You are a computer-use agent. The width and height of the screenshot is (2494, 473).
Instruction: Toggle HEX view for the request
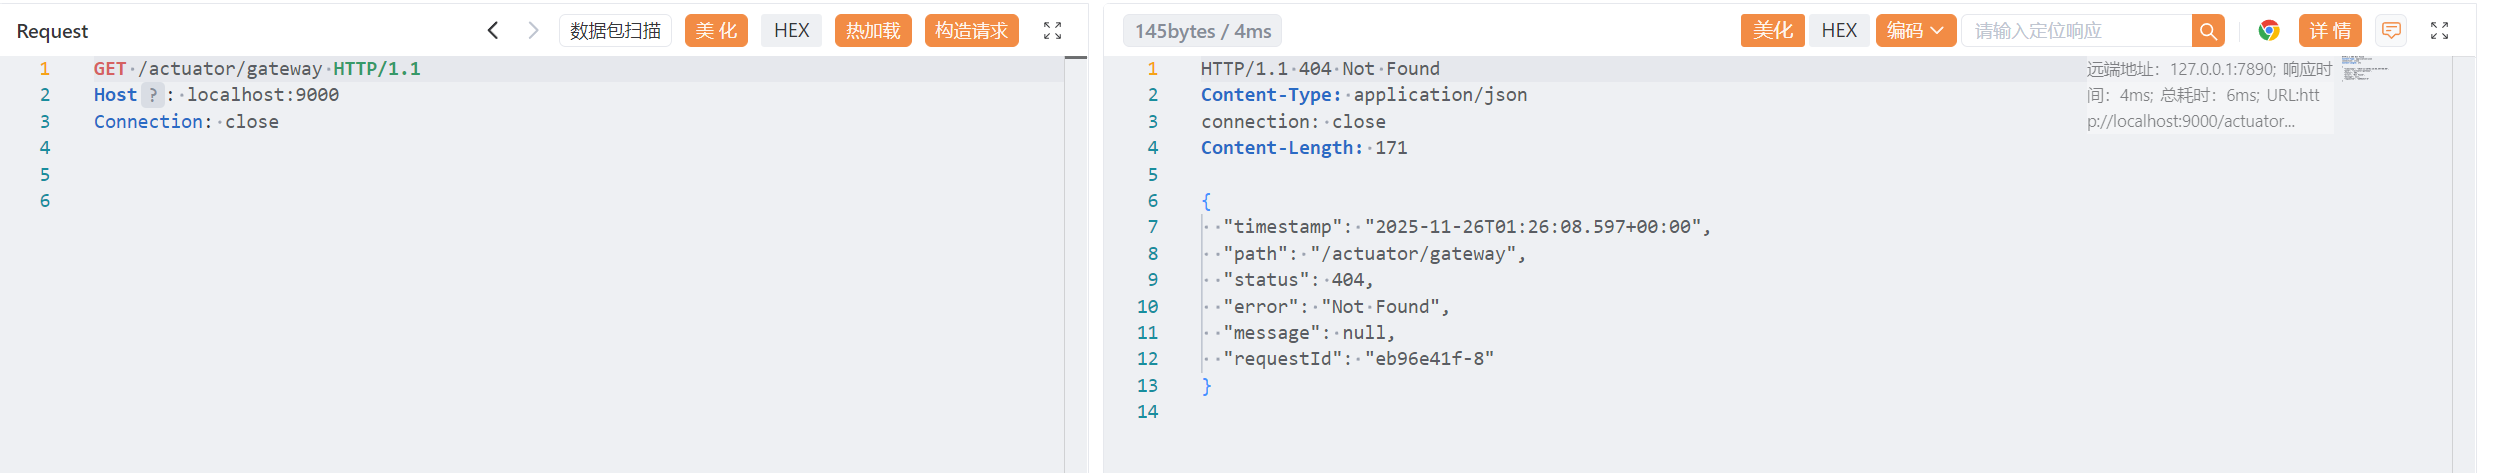pos(791,31)
